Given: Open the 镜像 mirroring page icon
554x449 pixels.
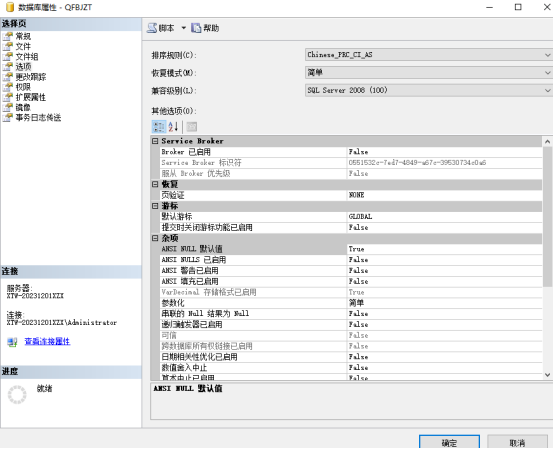Looking at the screenshot, I should [x=7, y=107].
